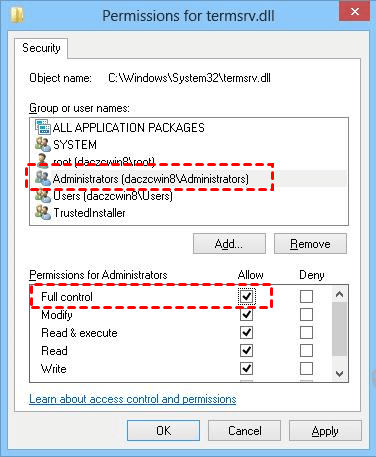376x457 pixels.
Task: Close the Permissions dialog window
Action: tap(354, 12)
